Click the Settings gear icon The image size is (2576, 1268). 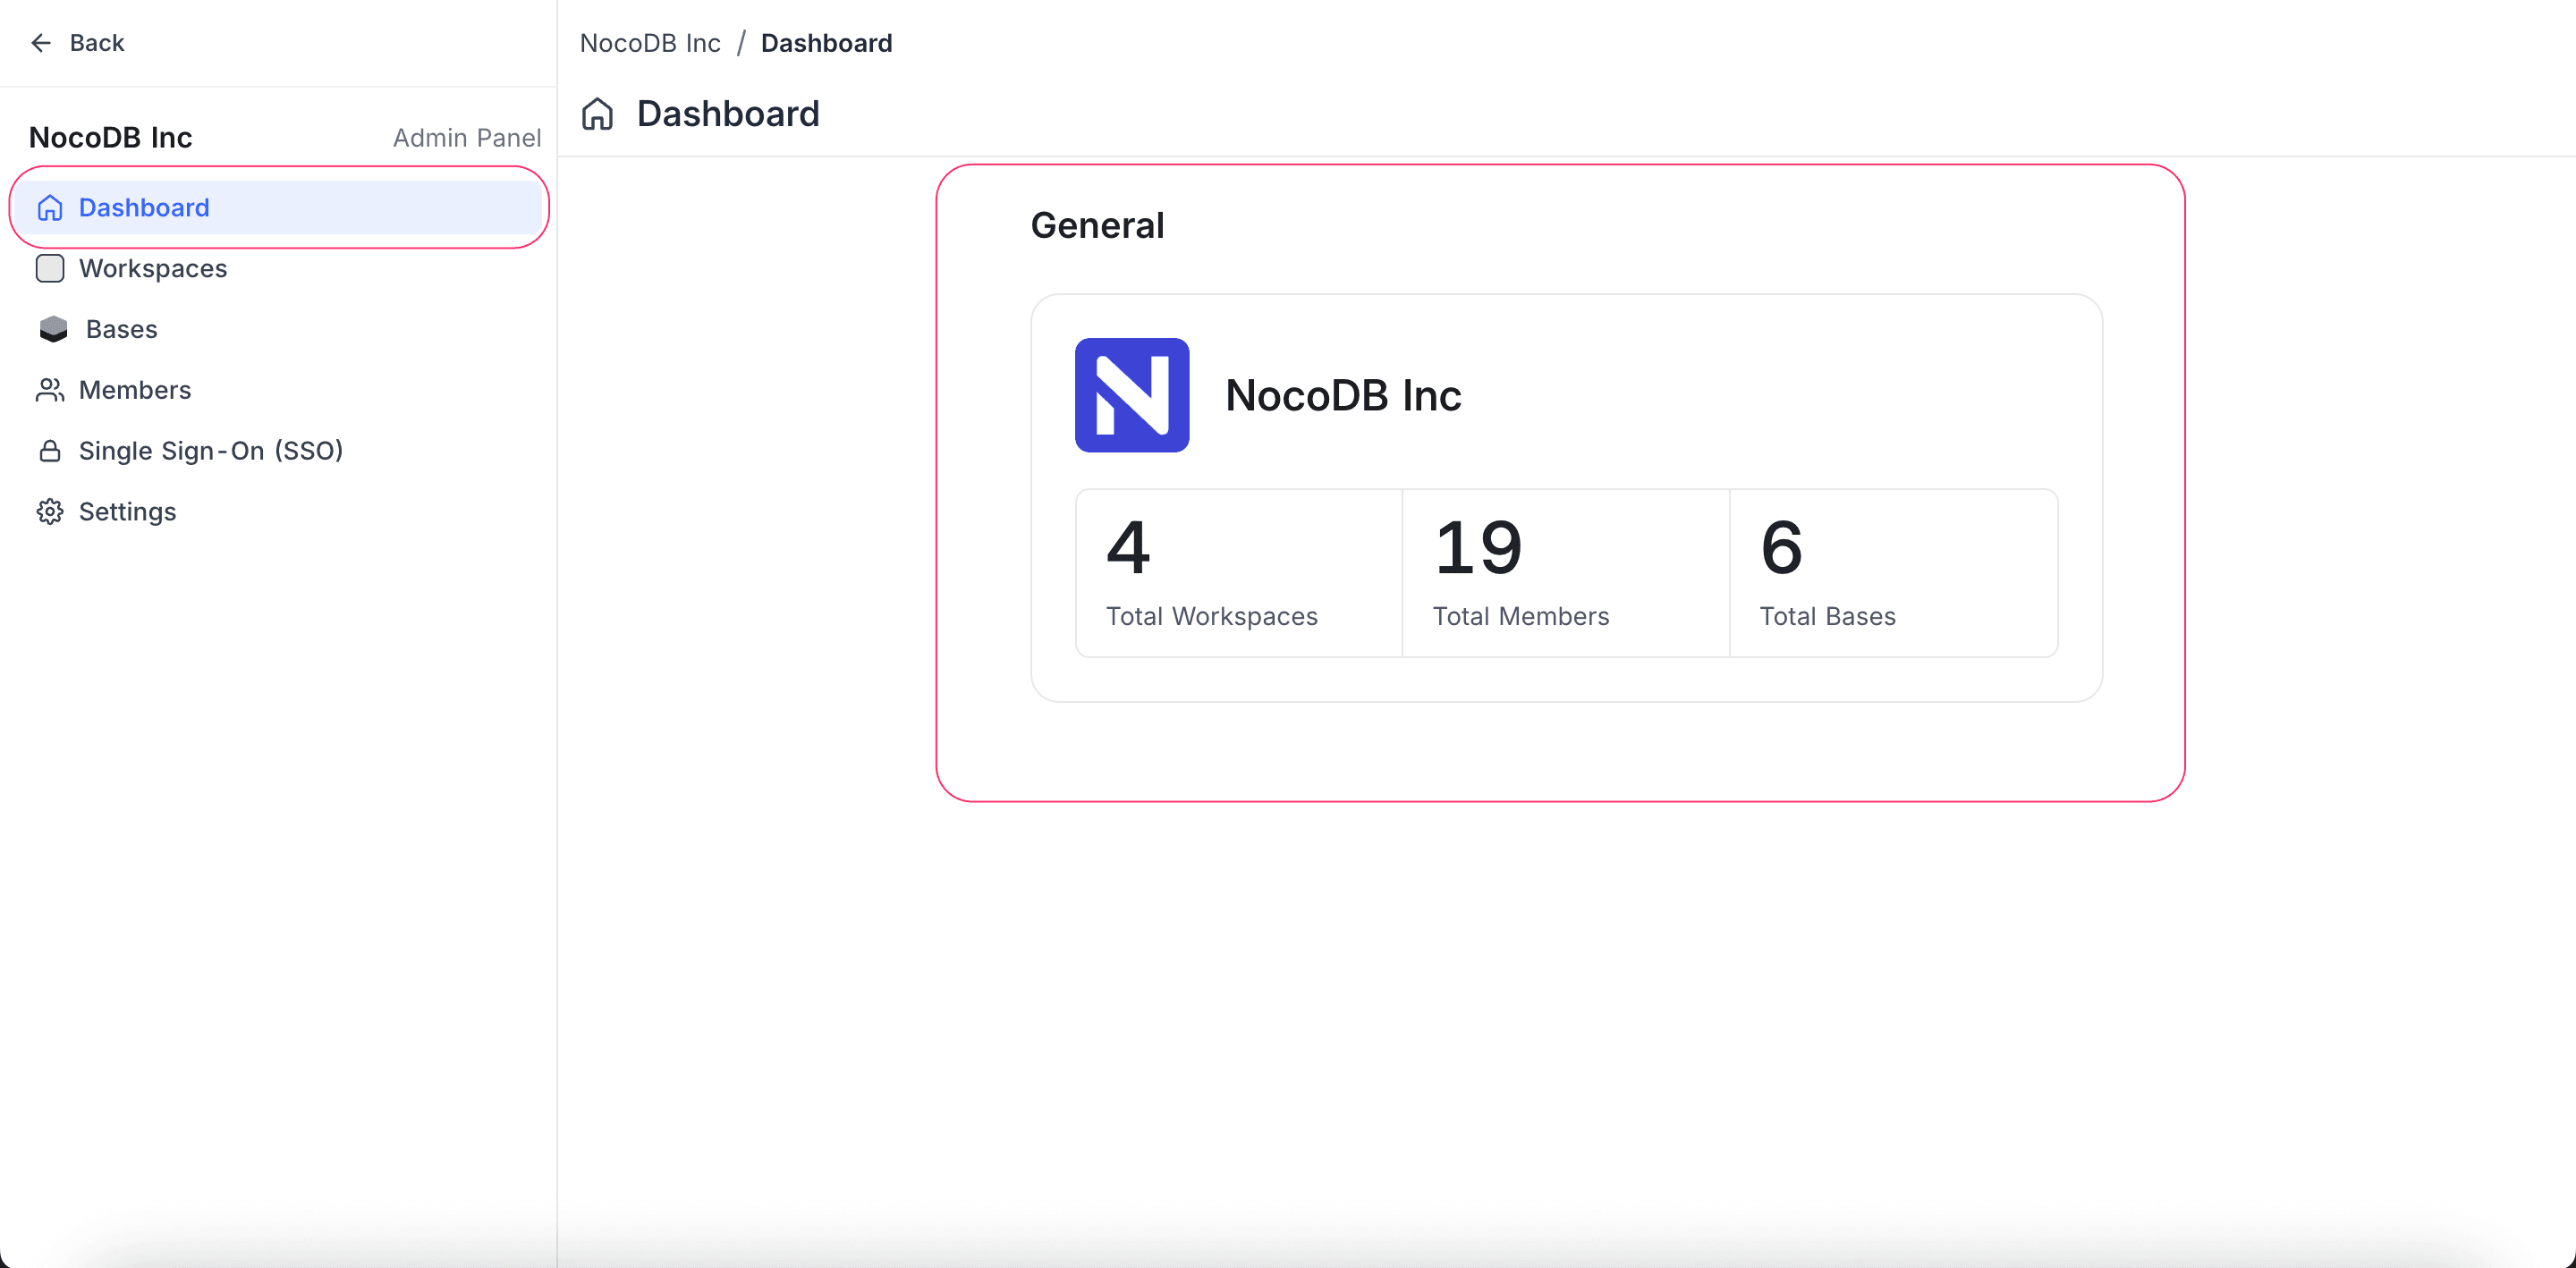tap(50, 512)
